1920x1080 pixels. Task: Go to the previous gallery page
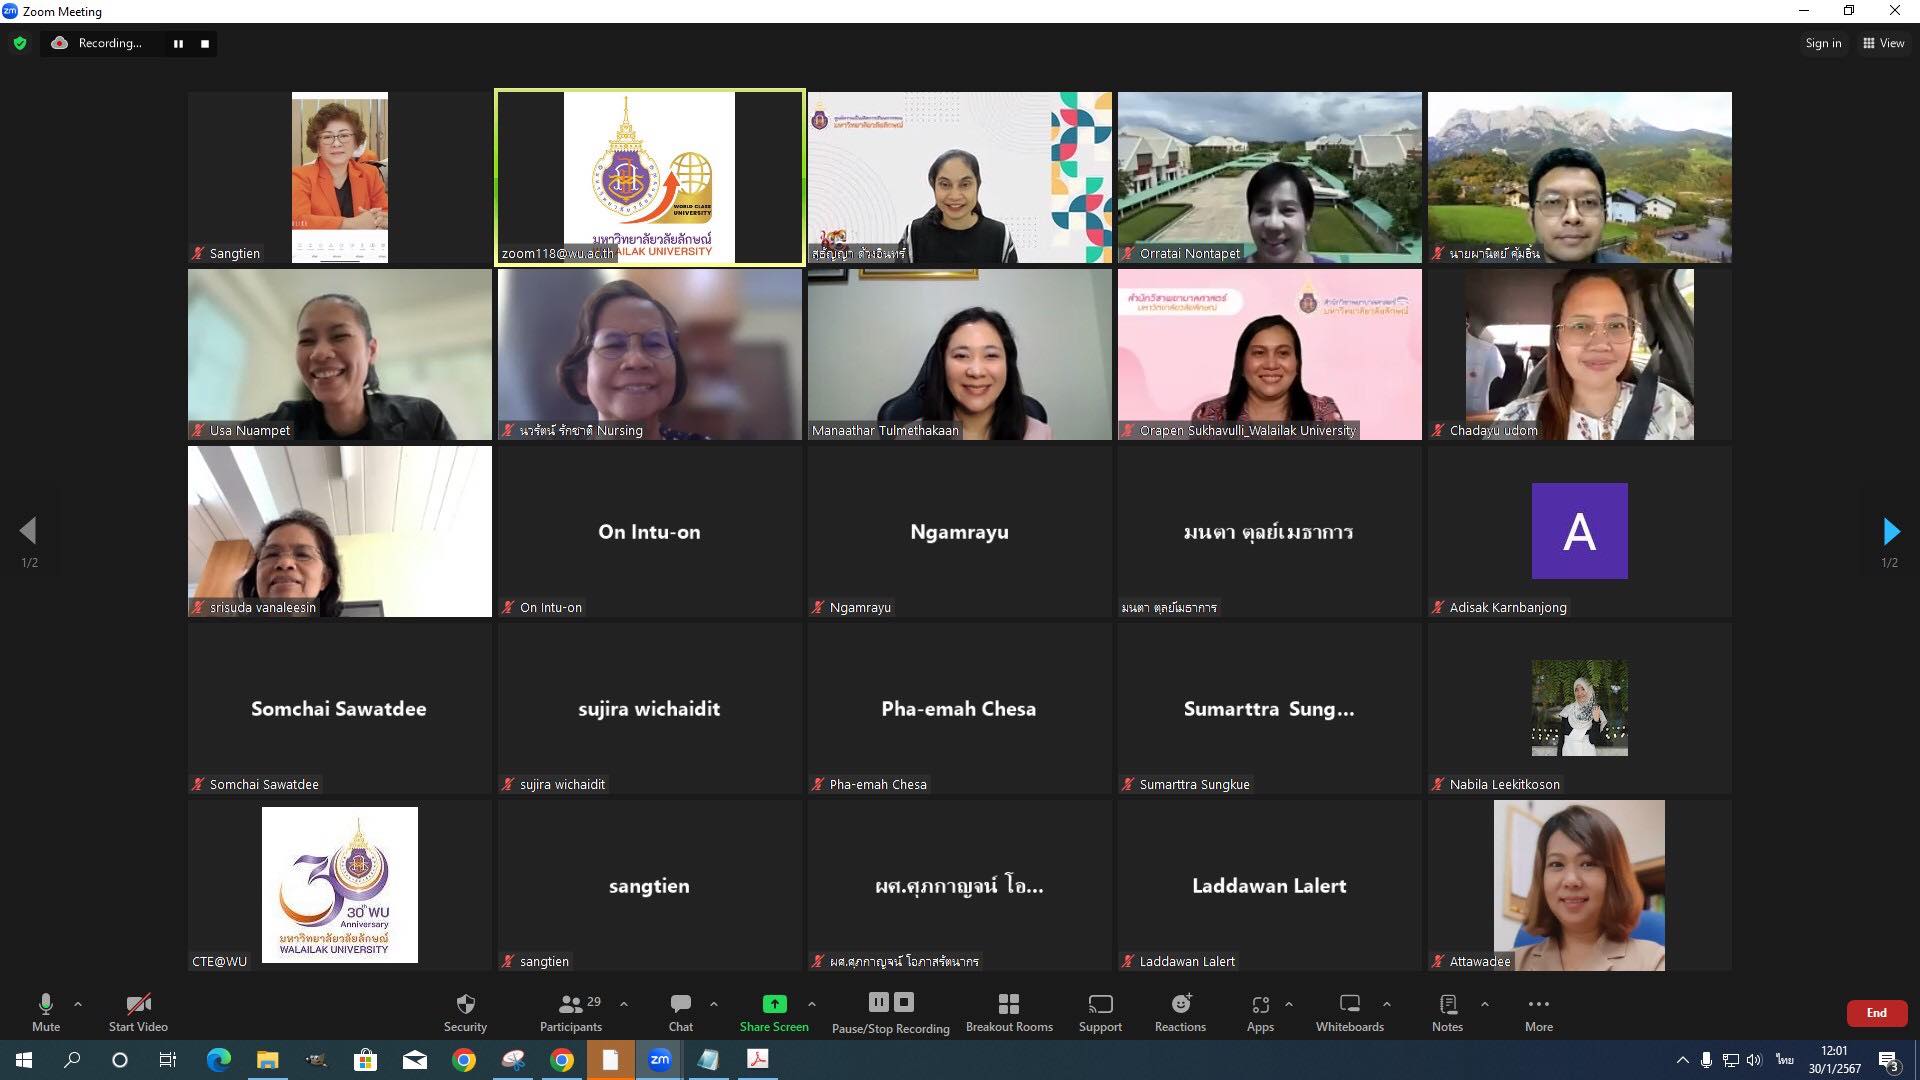28,531
